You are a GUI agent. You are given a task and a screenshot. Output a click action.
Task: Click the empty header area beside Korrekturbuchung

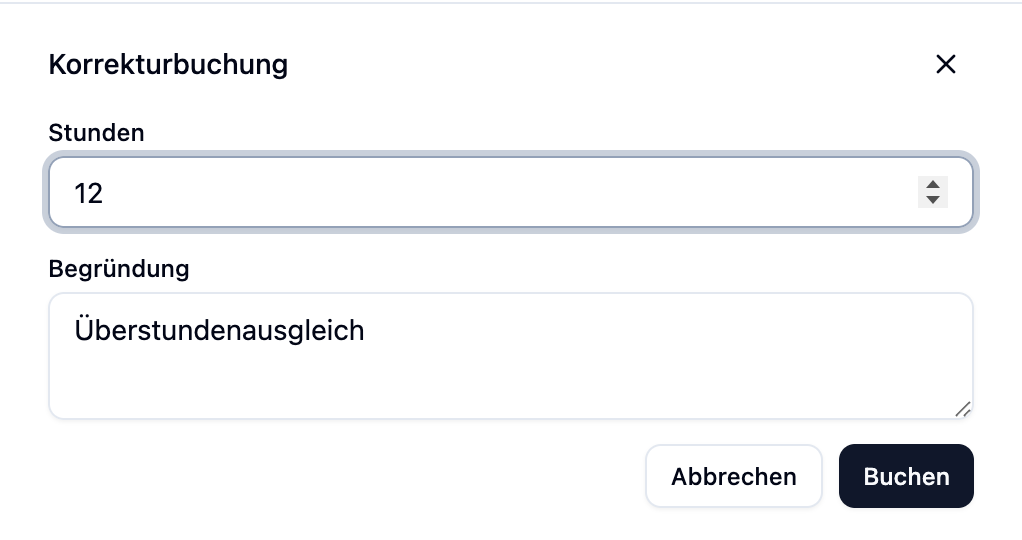coord(600,65)
